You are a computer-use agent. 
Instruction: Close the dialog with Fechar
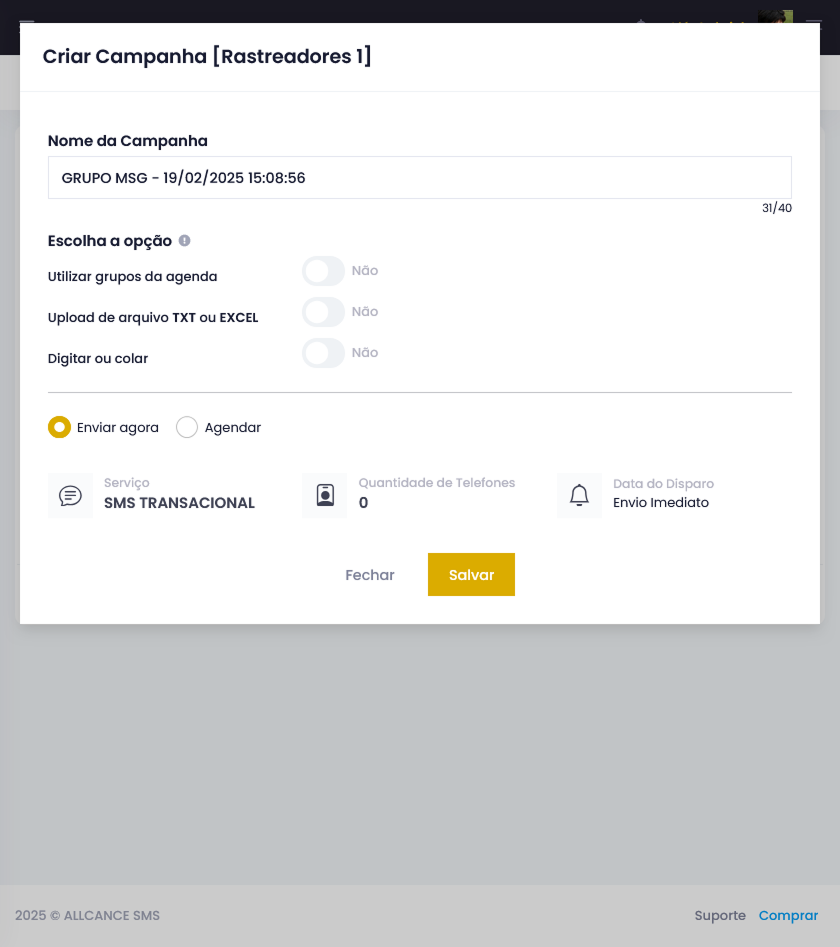coord(370,575)
